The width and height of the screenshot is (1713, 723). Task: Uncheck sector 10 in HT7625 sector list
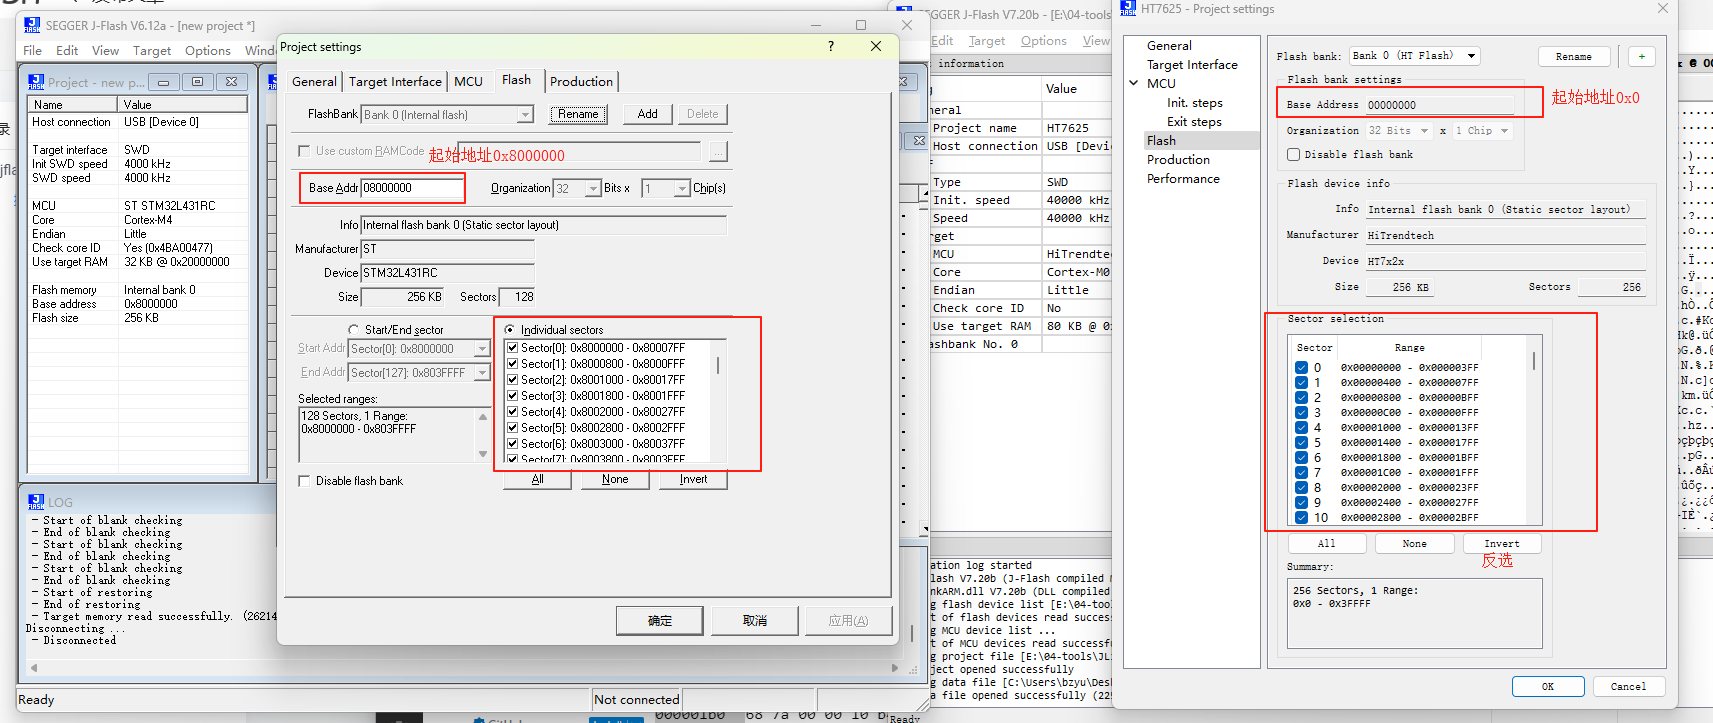tap(1301, 518)
